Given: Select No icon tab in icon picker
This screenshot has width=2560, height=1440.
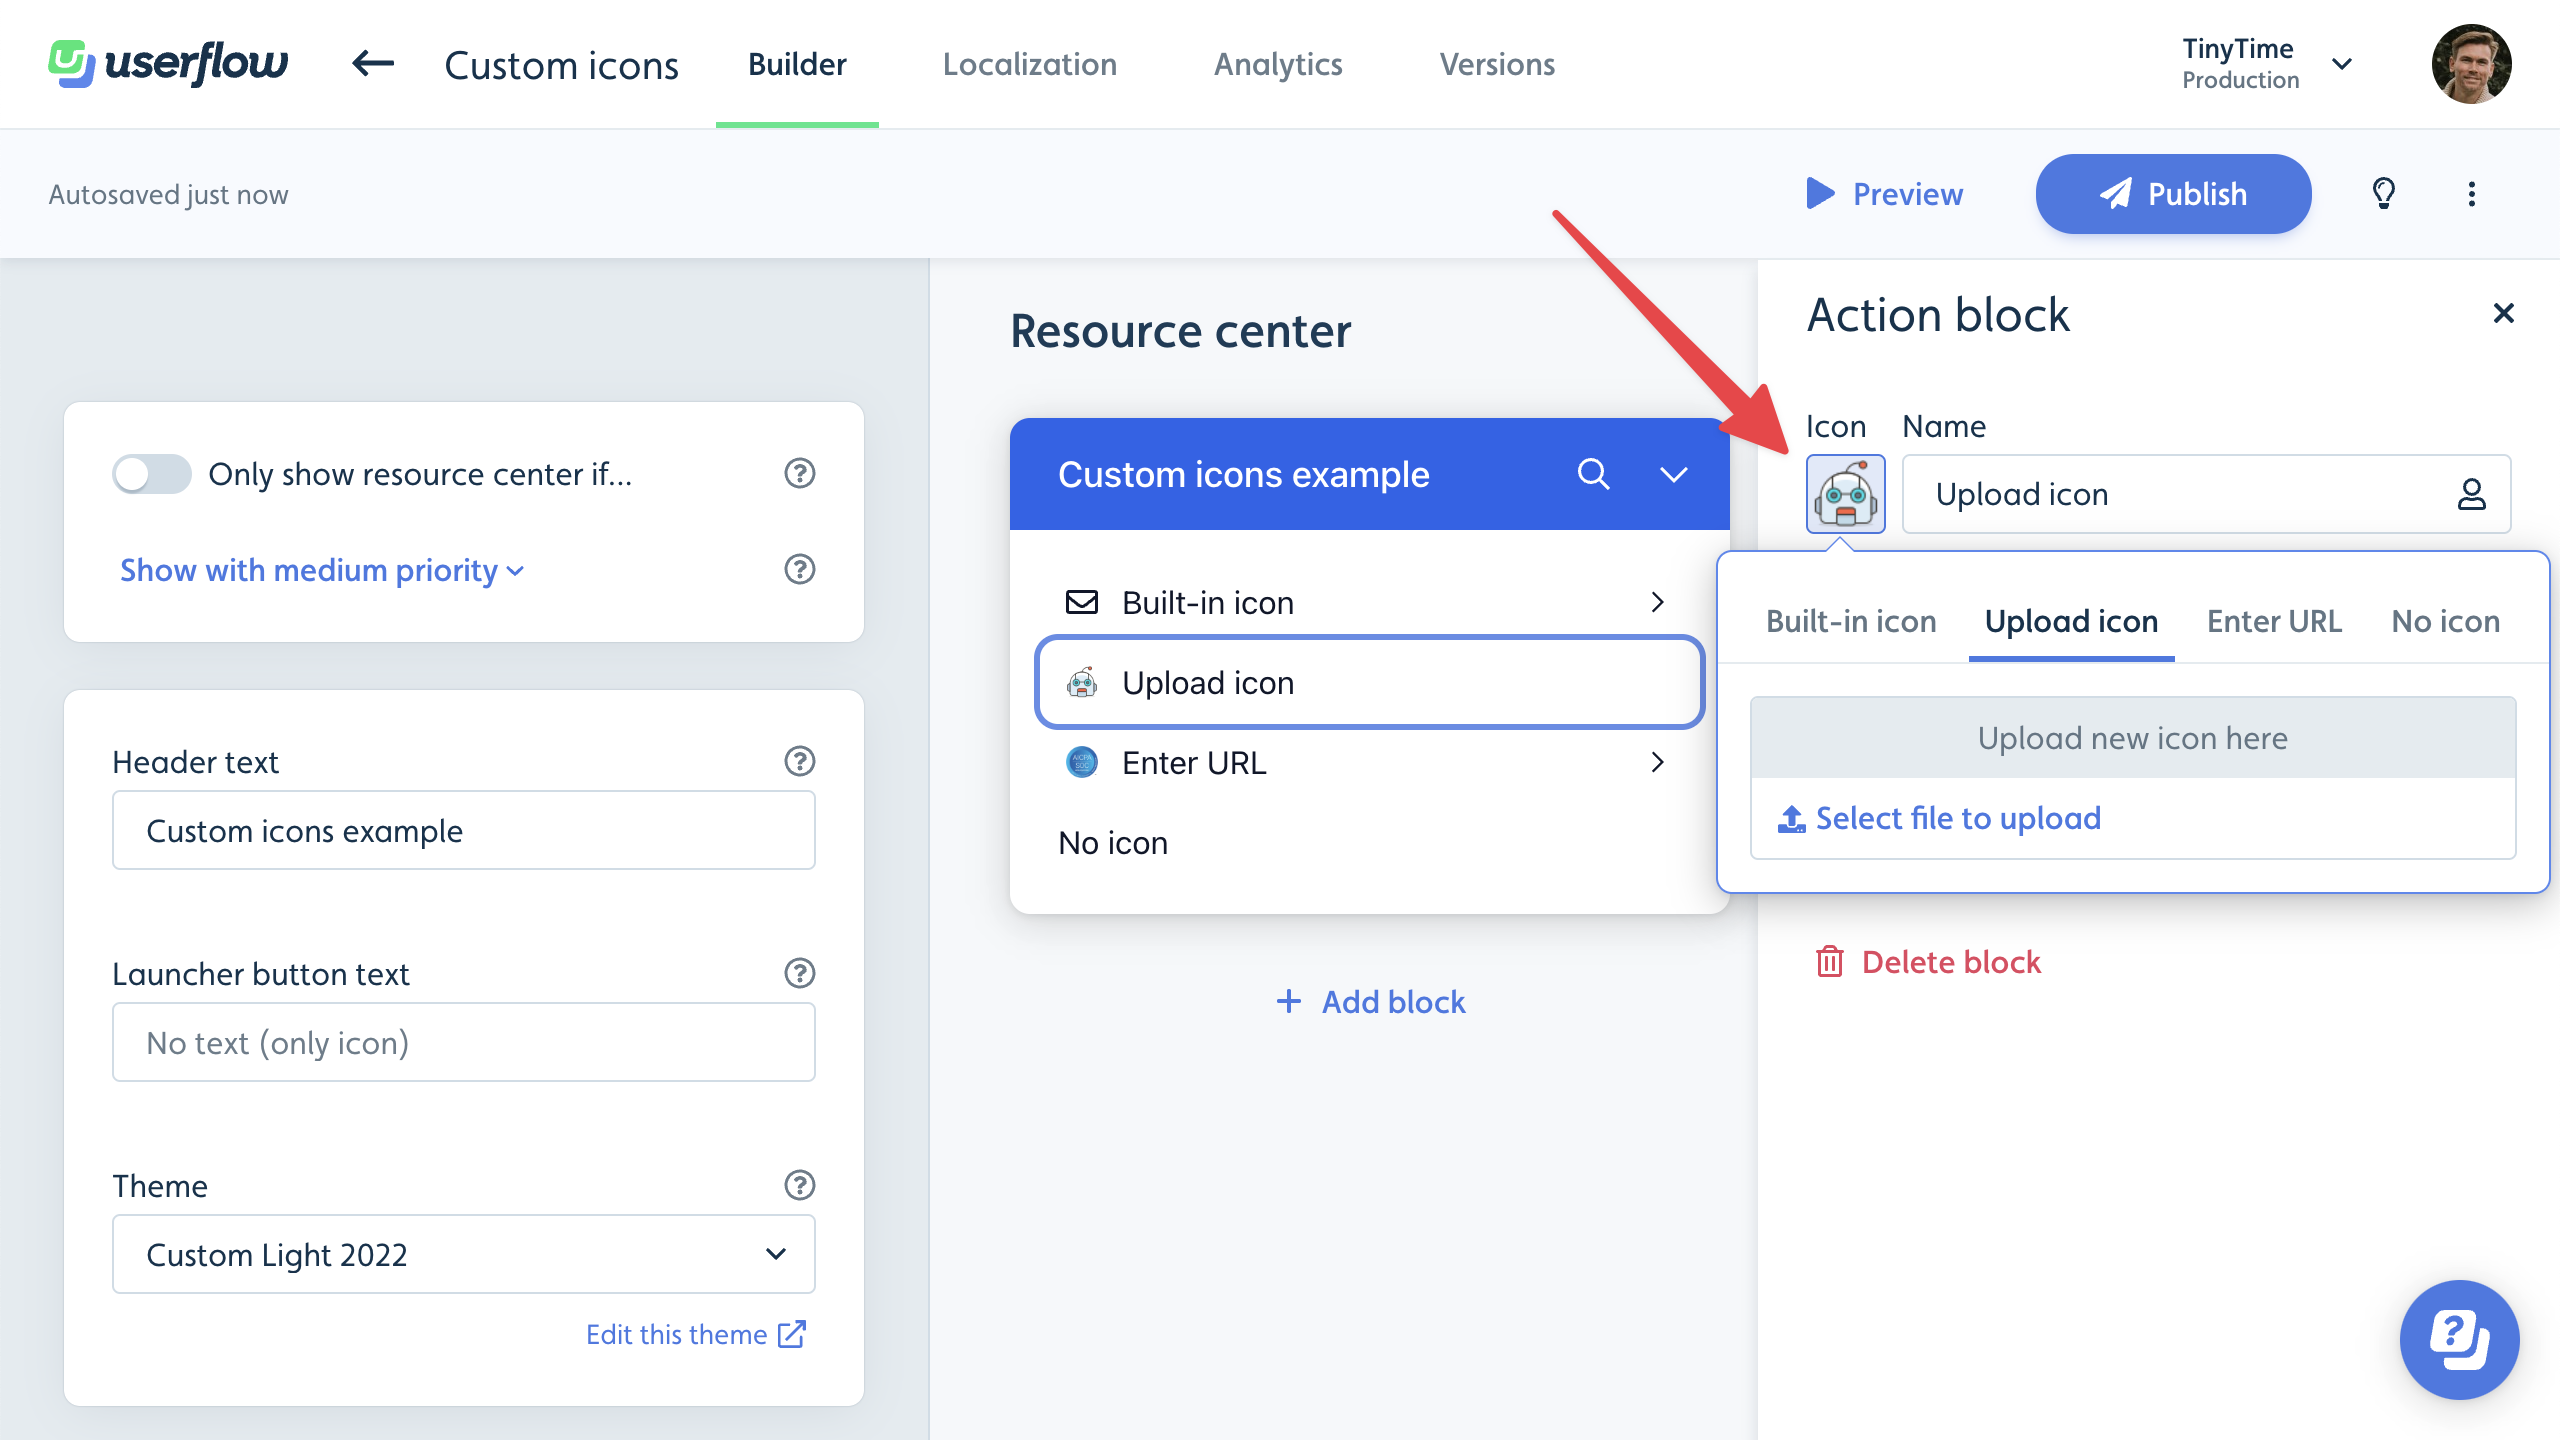Looking at the screenshot, I should pos(2446,621).
